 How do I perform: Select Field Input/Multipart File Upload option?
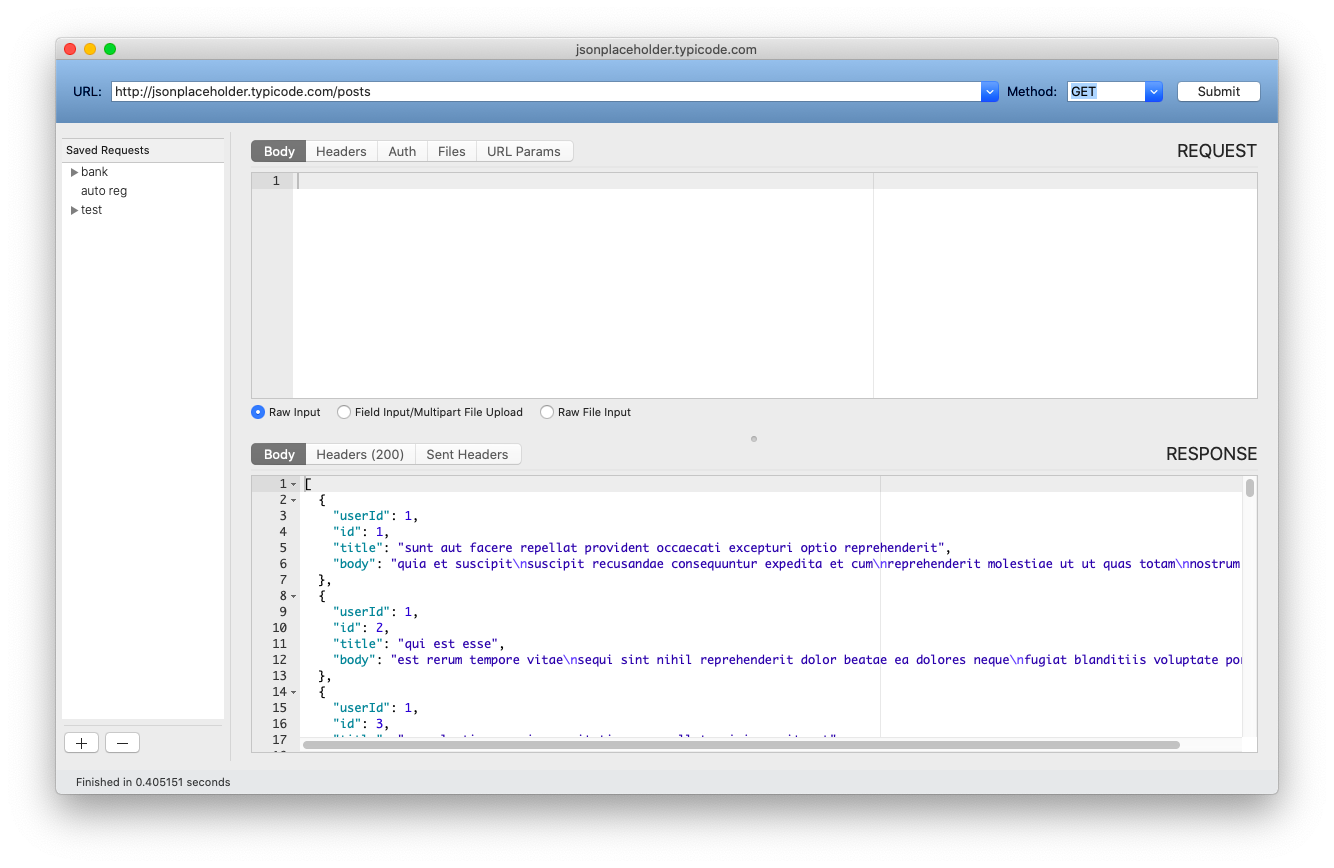[x=344, y=412]
